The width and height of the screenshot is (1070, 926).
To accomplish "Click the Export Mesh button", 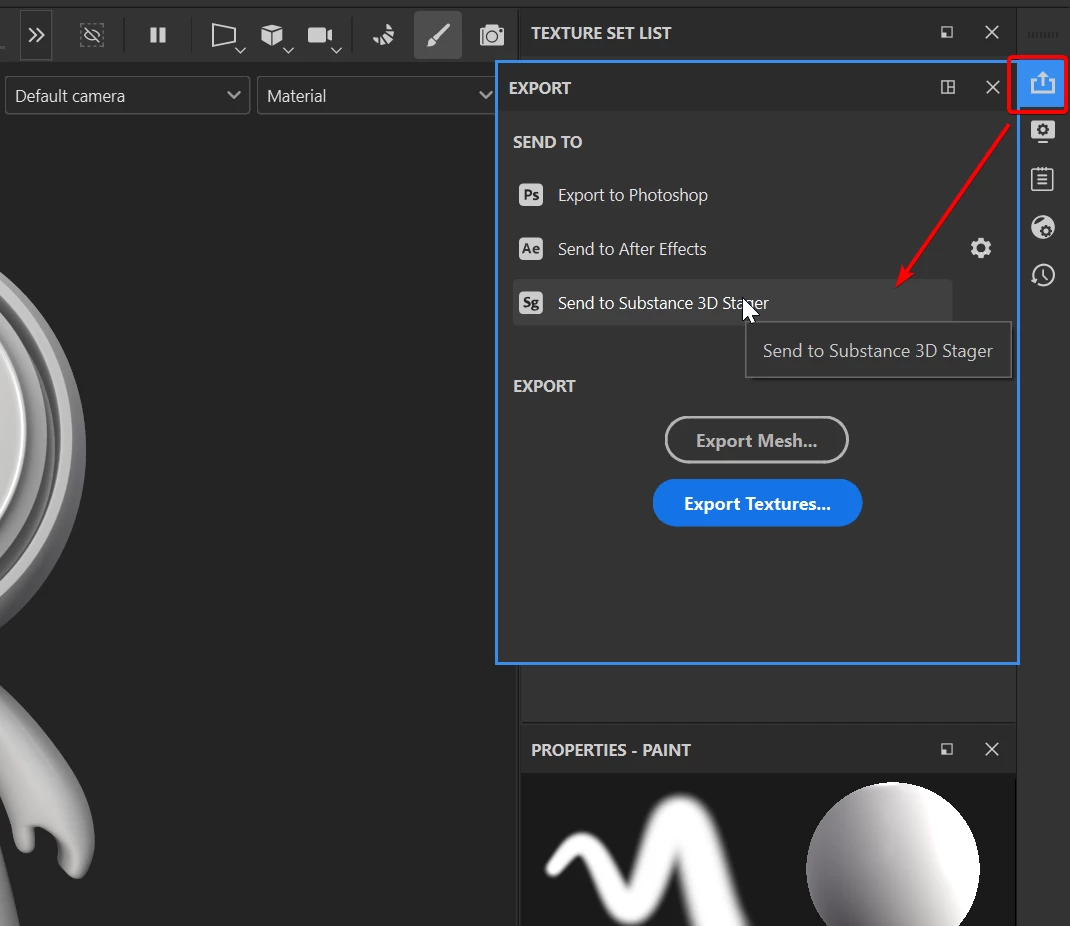I will pyautogui.click(x=756, y=440).
